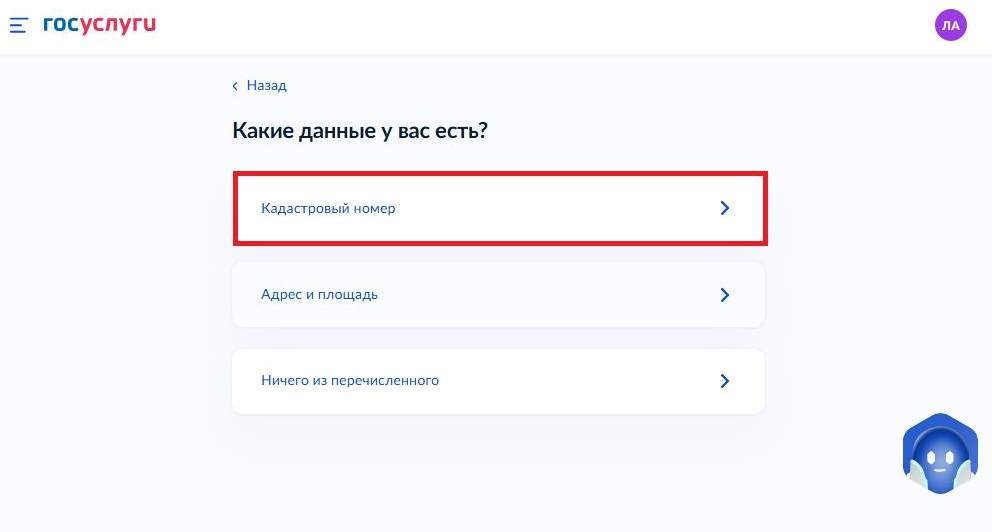992x532 pixels.
Task: Click the blue "гос" part of logo
Action: tap(60, 24)
